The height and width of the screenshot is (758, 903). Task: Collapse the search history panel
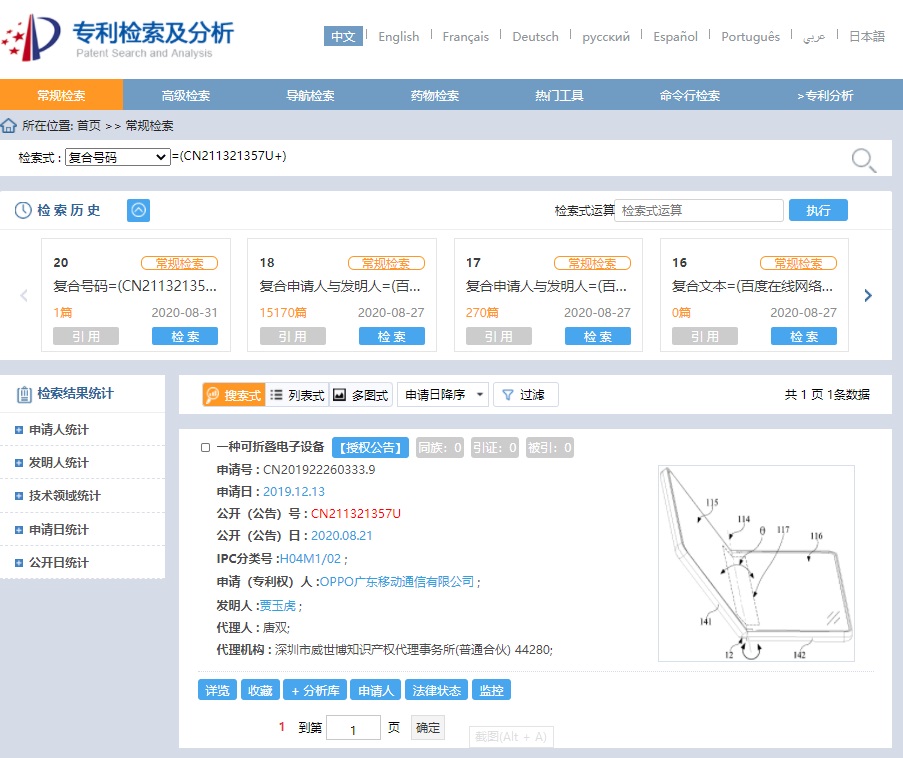138,210
